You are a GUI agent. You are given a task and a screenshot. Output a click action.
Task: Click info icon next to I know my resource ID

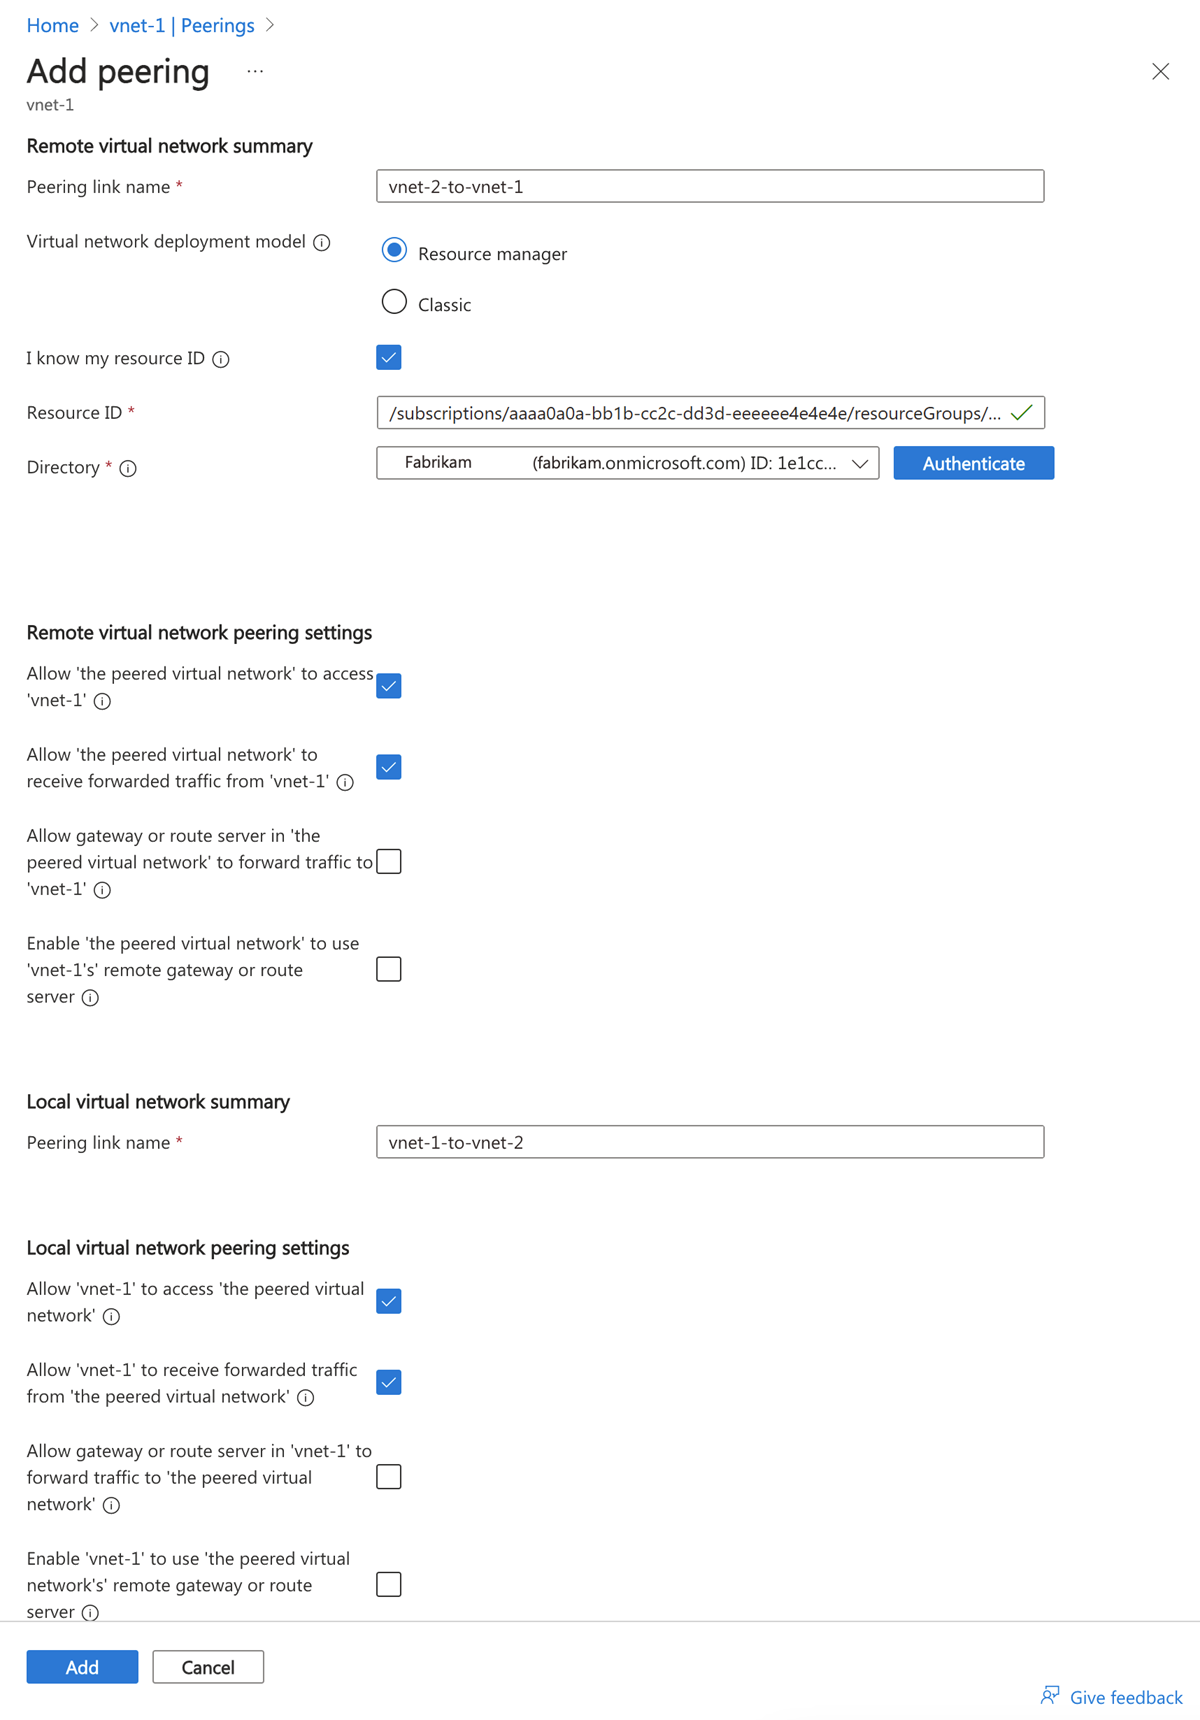point(221,359)
